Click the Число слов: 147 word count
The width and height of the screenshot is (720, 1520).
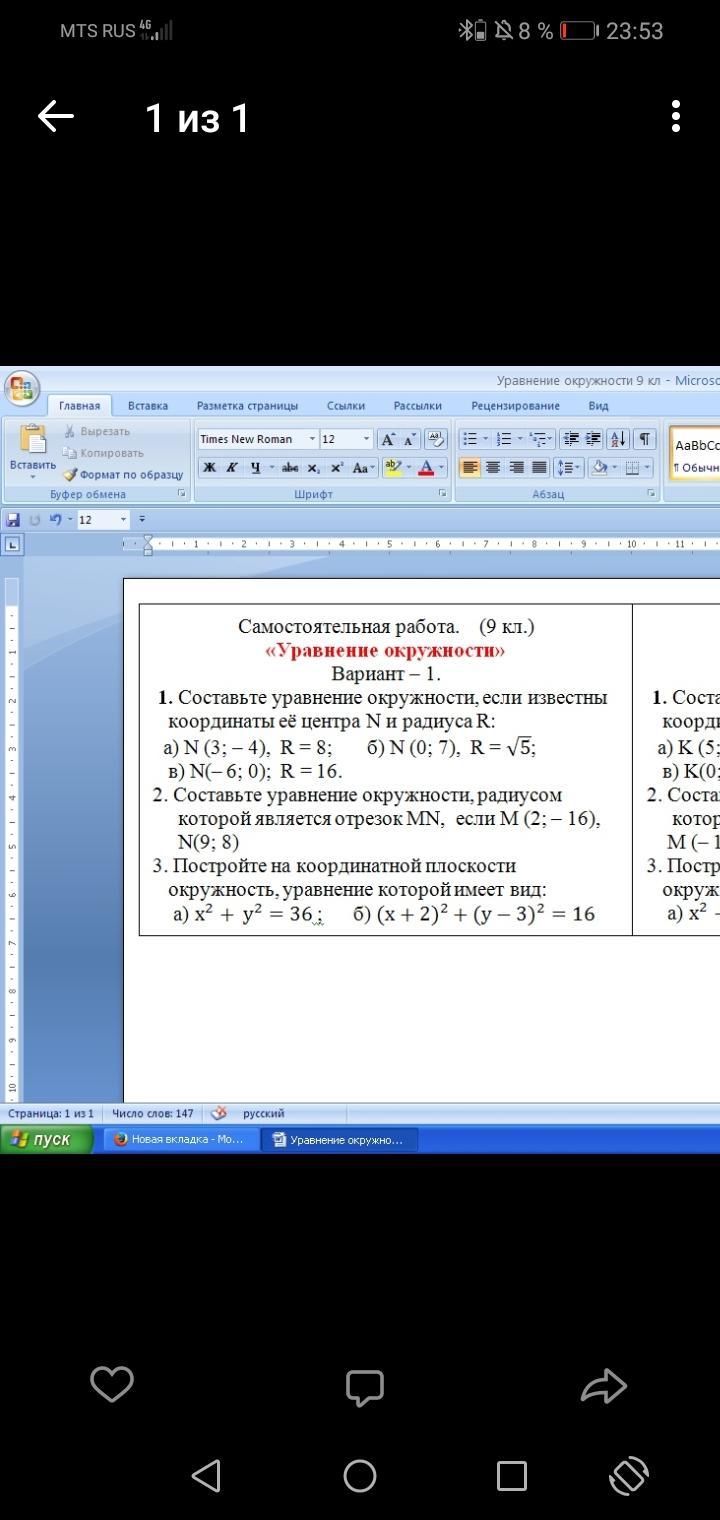click(x=153, y=1113)
